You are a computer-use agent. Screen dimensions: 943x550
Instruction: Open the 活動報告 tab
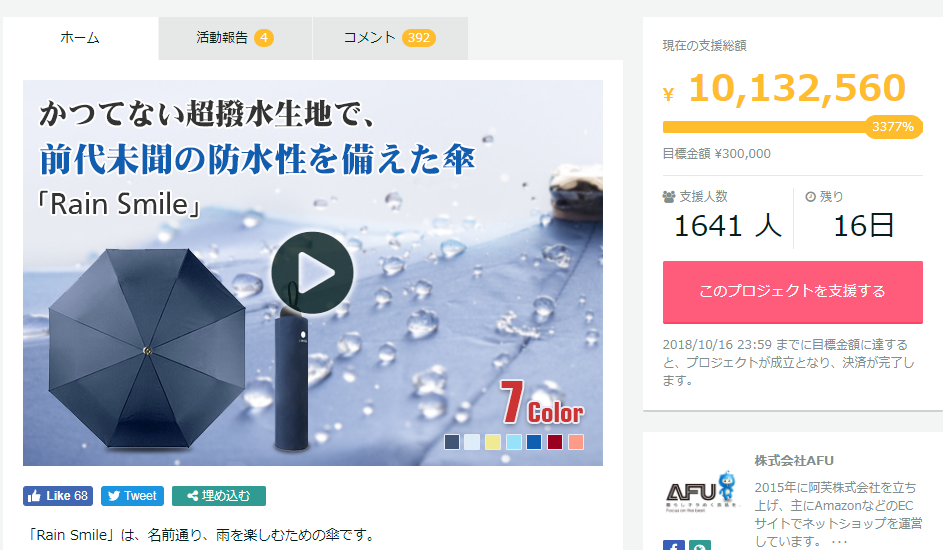(x=235, y=38)
